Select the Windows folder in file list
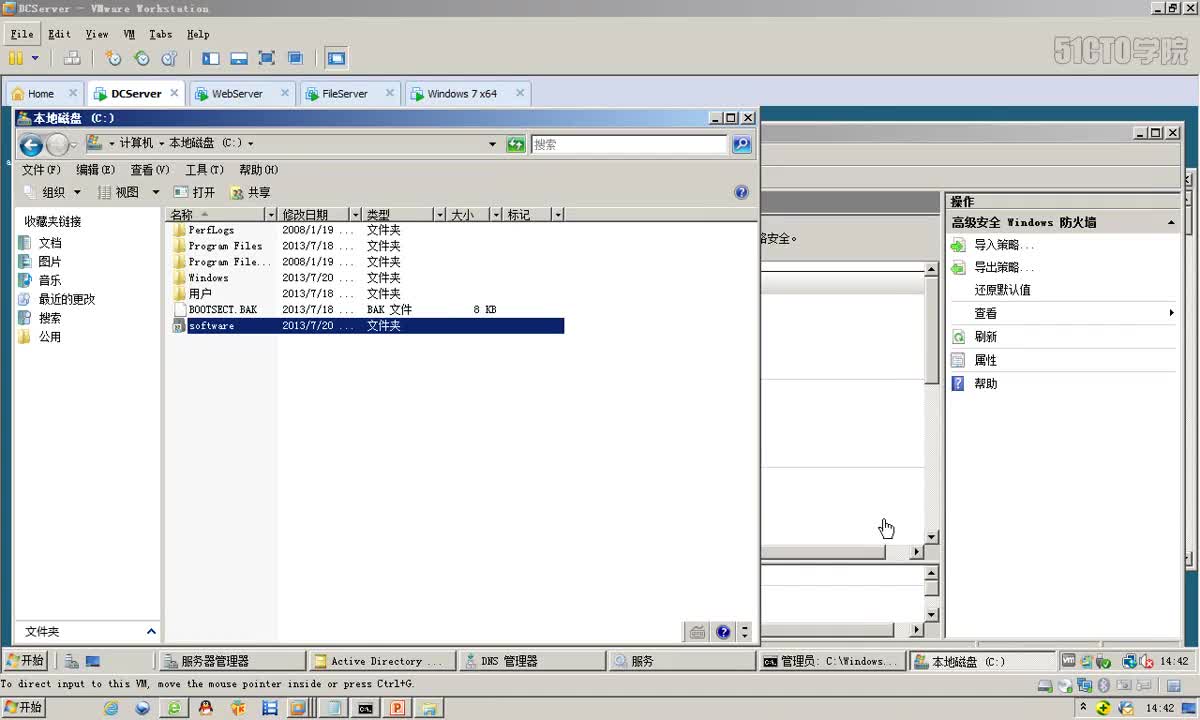The image size is (1200, 720). point(208,278)
